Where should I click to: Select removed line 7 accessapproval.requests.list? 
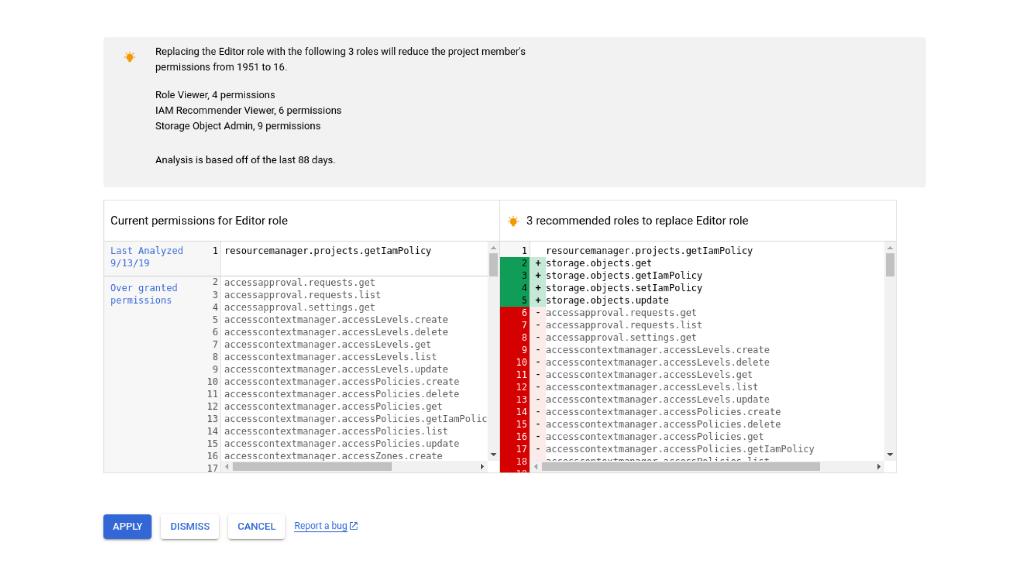coord(624,325)
